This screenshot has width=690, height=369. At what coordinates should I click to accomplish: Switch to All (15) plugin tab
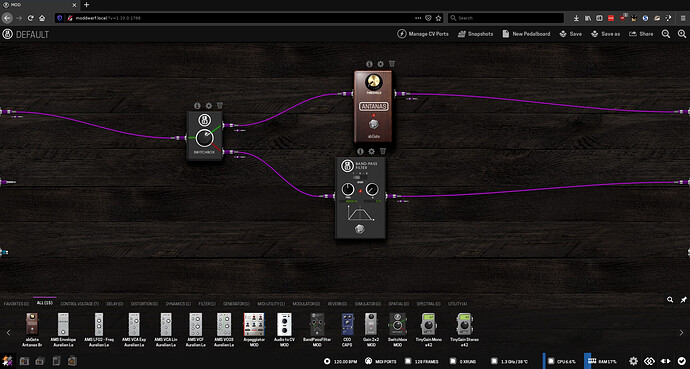(x=45, y=303)
